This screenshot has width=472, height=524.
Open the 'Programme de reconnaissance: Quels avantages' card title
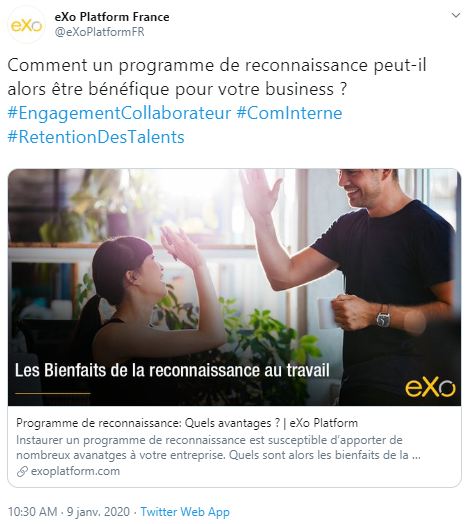187,423
